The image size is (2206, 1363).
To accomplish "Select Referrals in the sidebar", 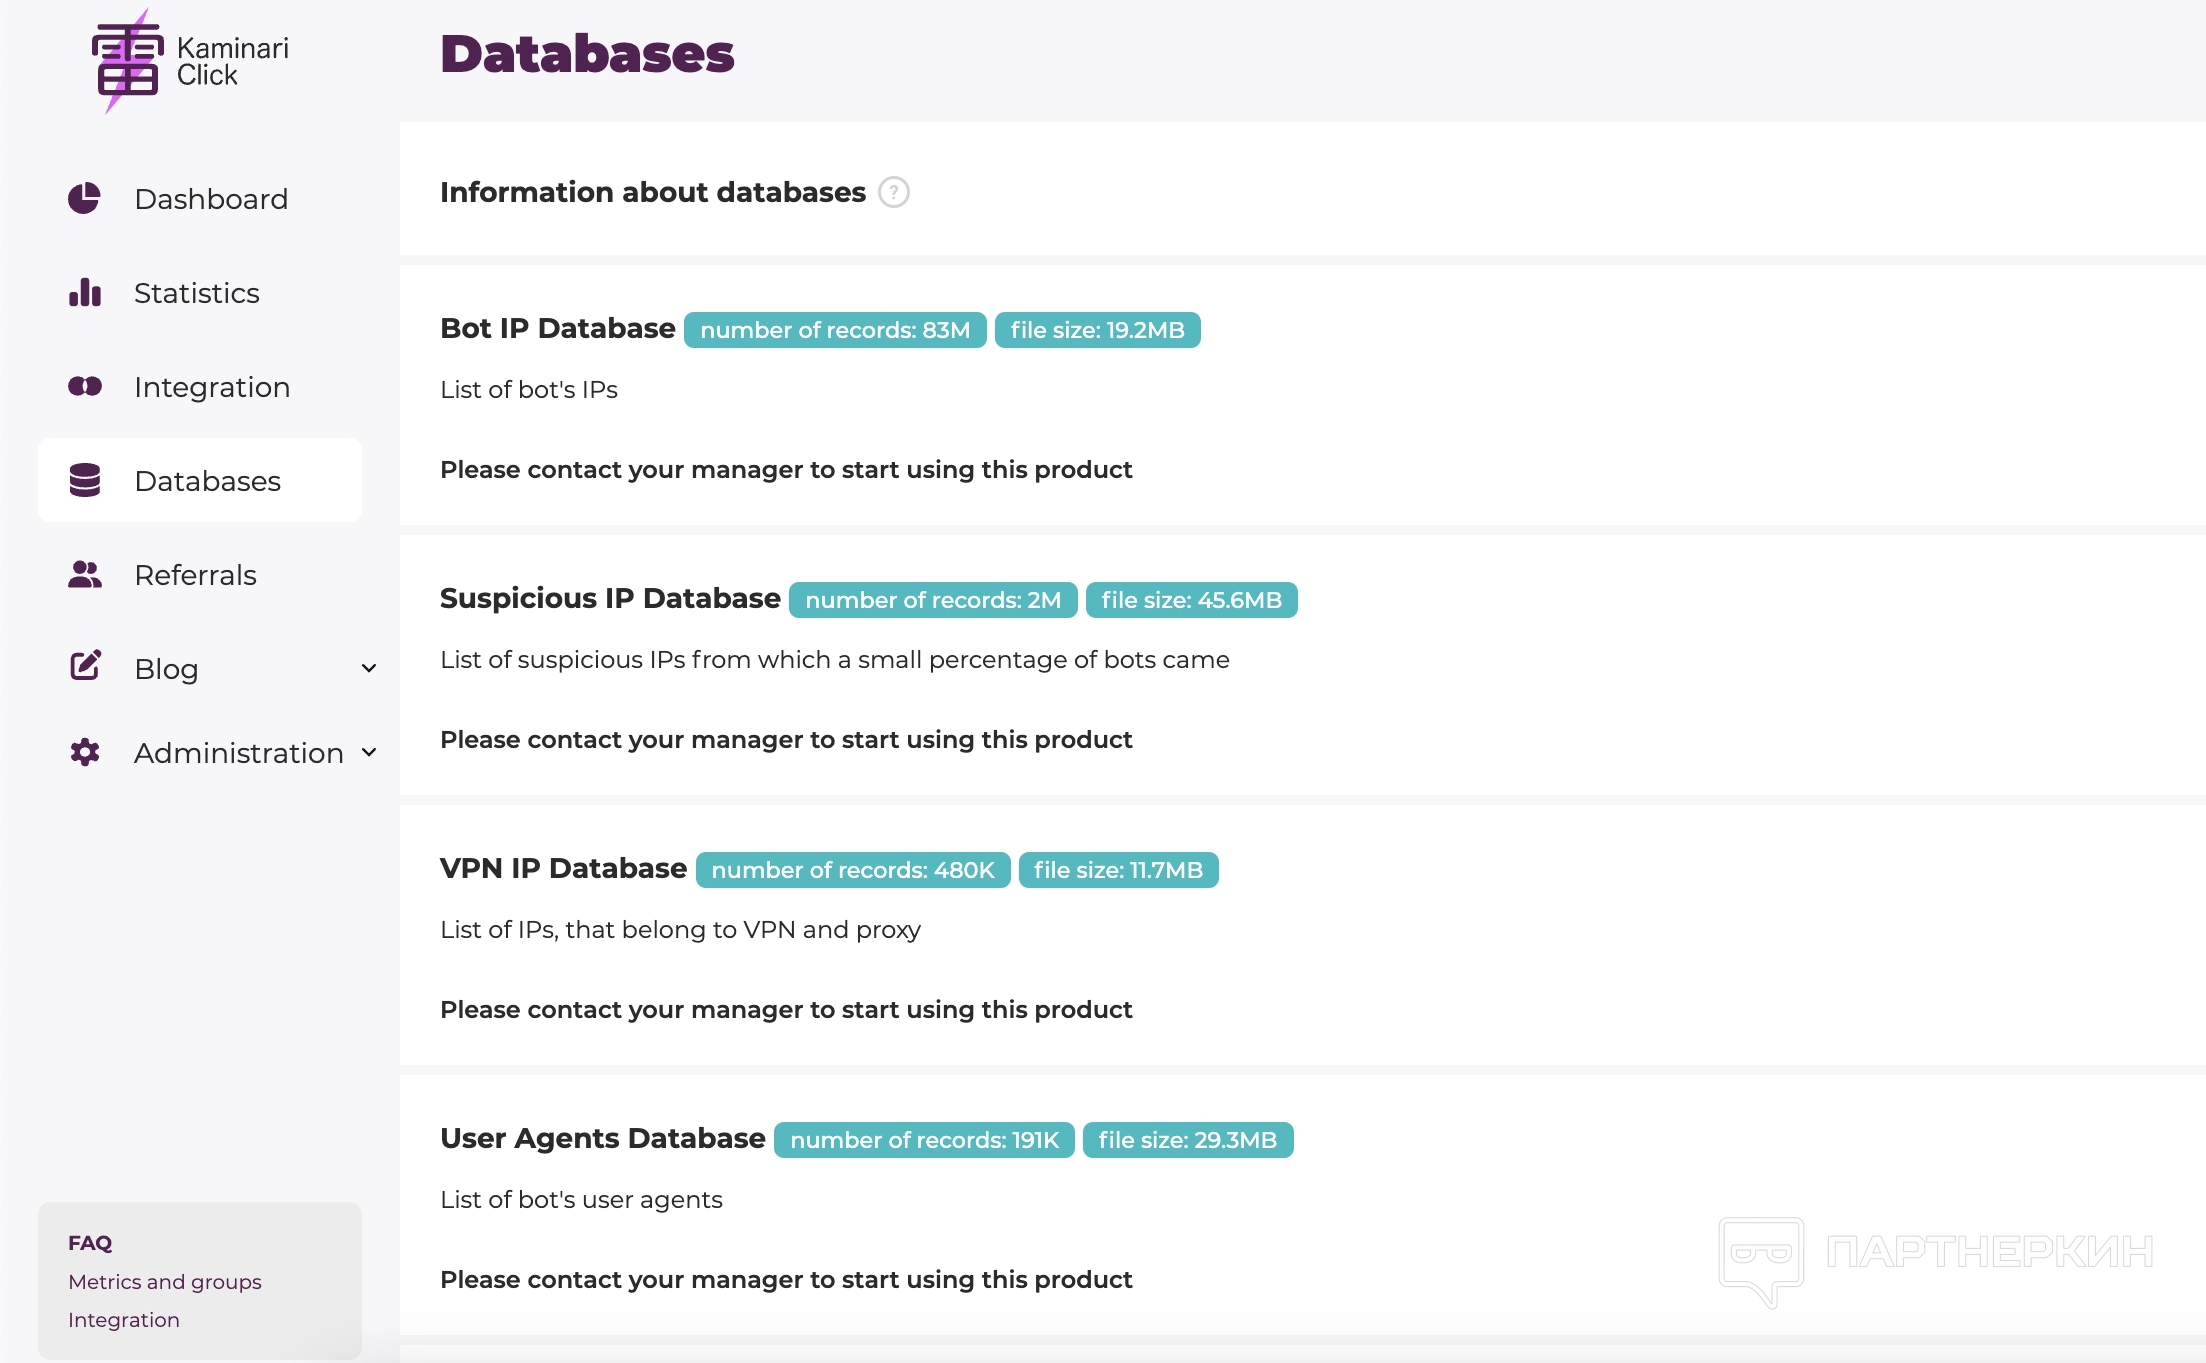I will [196, 575].
